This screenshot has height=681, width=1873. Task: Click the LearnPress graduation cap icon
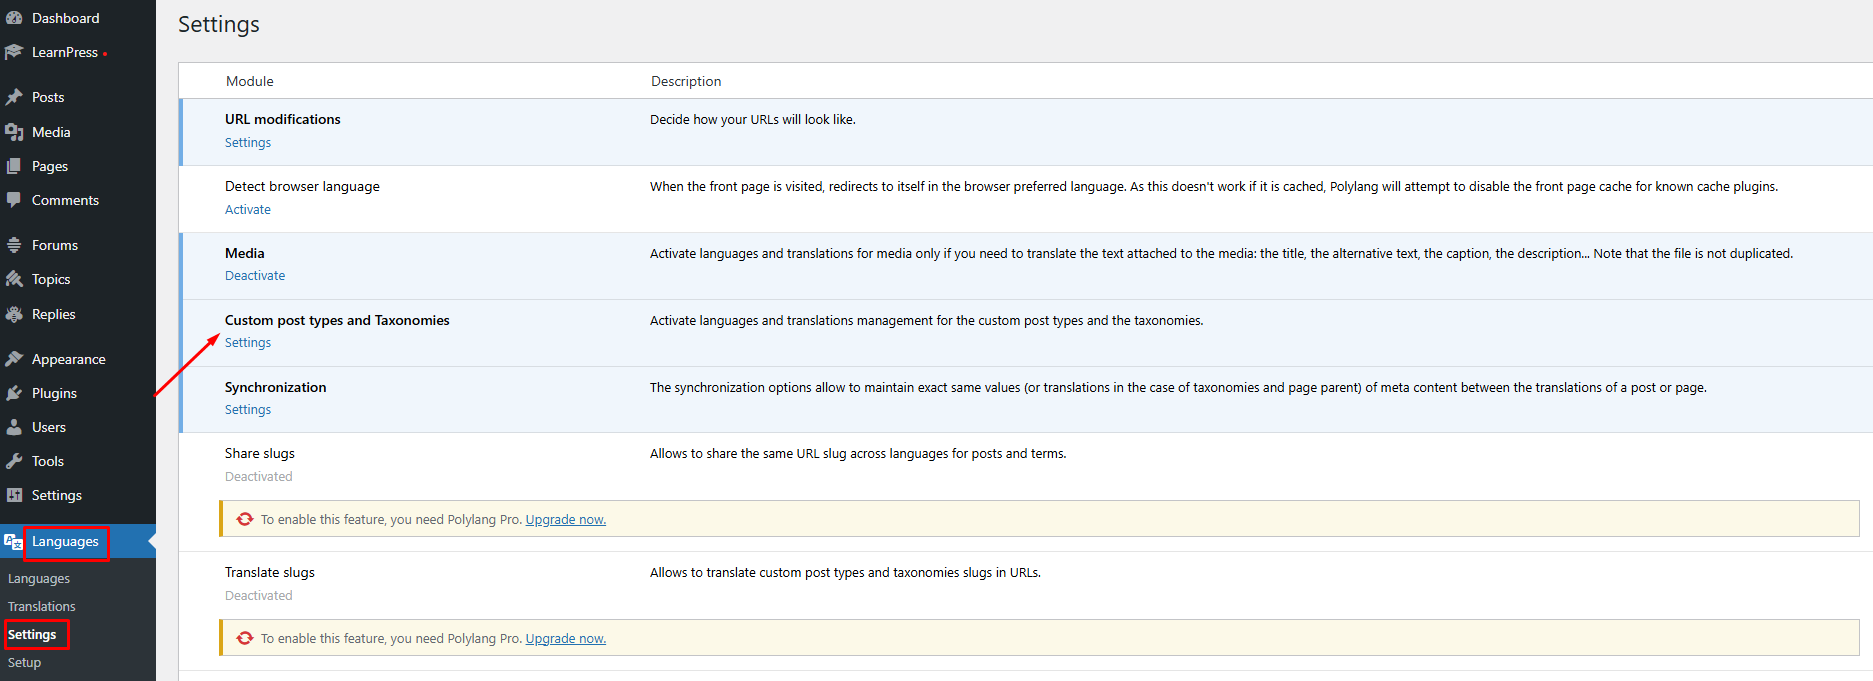pyautogui.click(x=14, y=52)
